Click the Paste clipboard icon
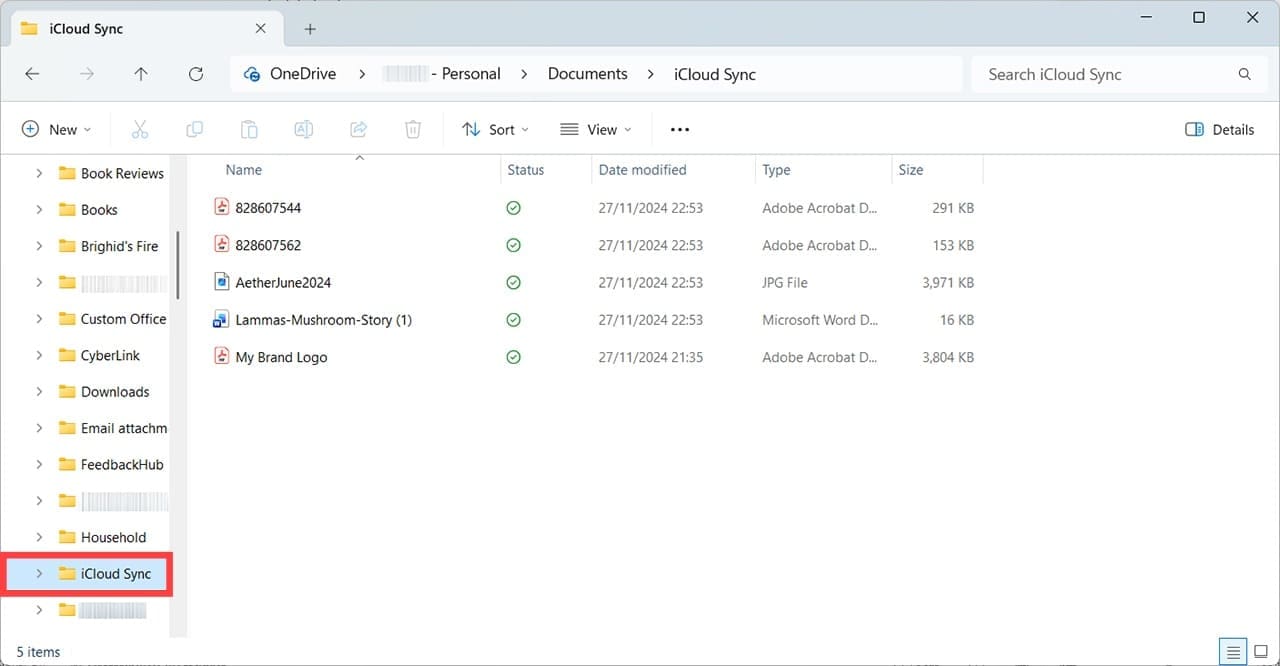 pyautogui.click(x=249, y=129)
